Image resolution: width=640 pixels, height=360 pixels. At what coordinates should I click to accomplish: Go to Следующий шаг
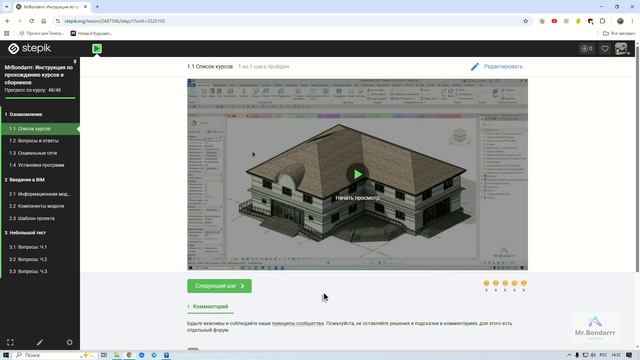point(220,286)
